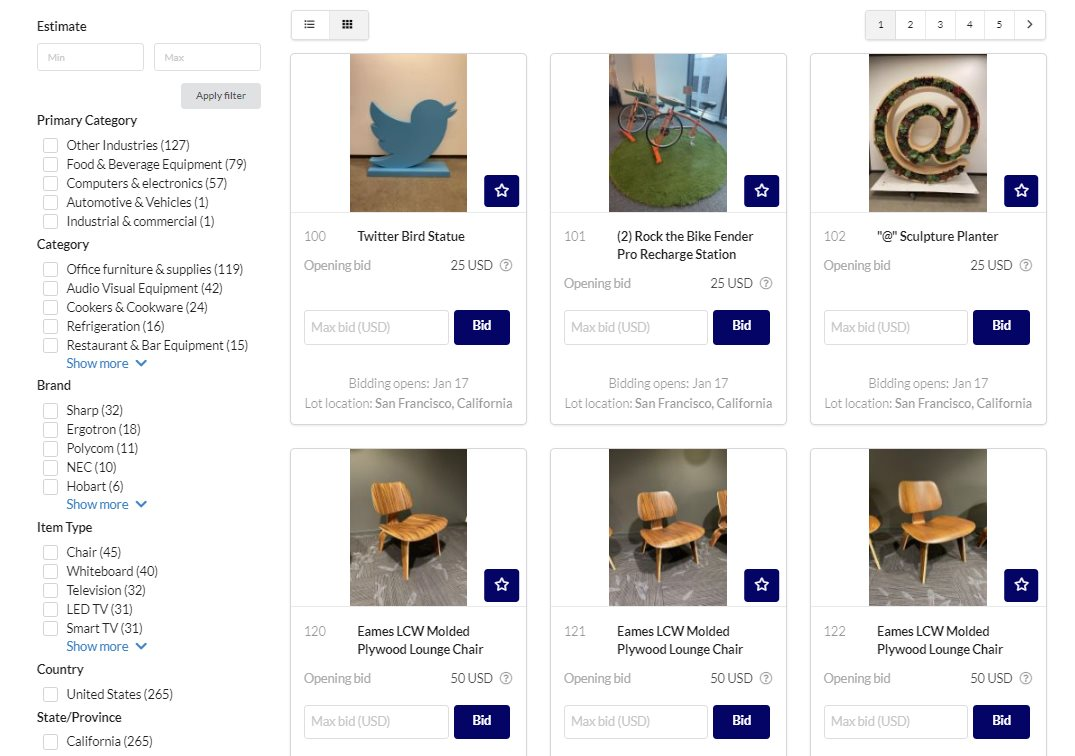
Task: Place bid on Twitter Bird Statue
Action: point(482,327)
